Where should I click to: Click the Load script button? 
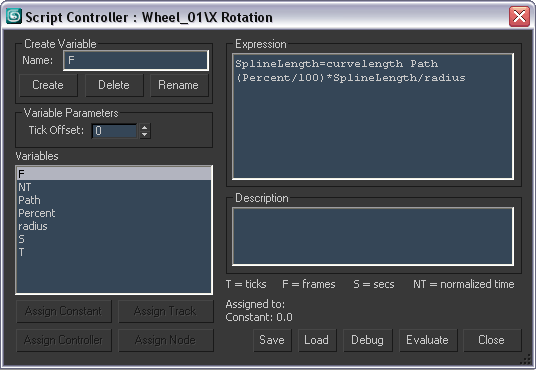click(x=317, y=340)
